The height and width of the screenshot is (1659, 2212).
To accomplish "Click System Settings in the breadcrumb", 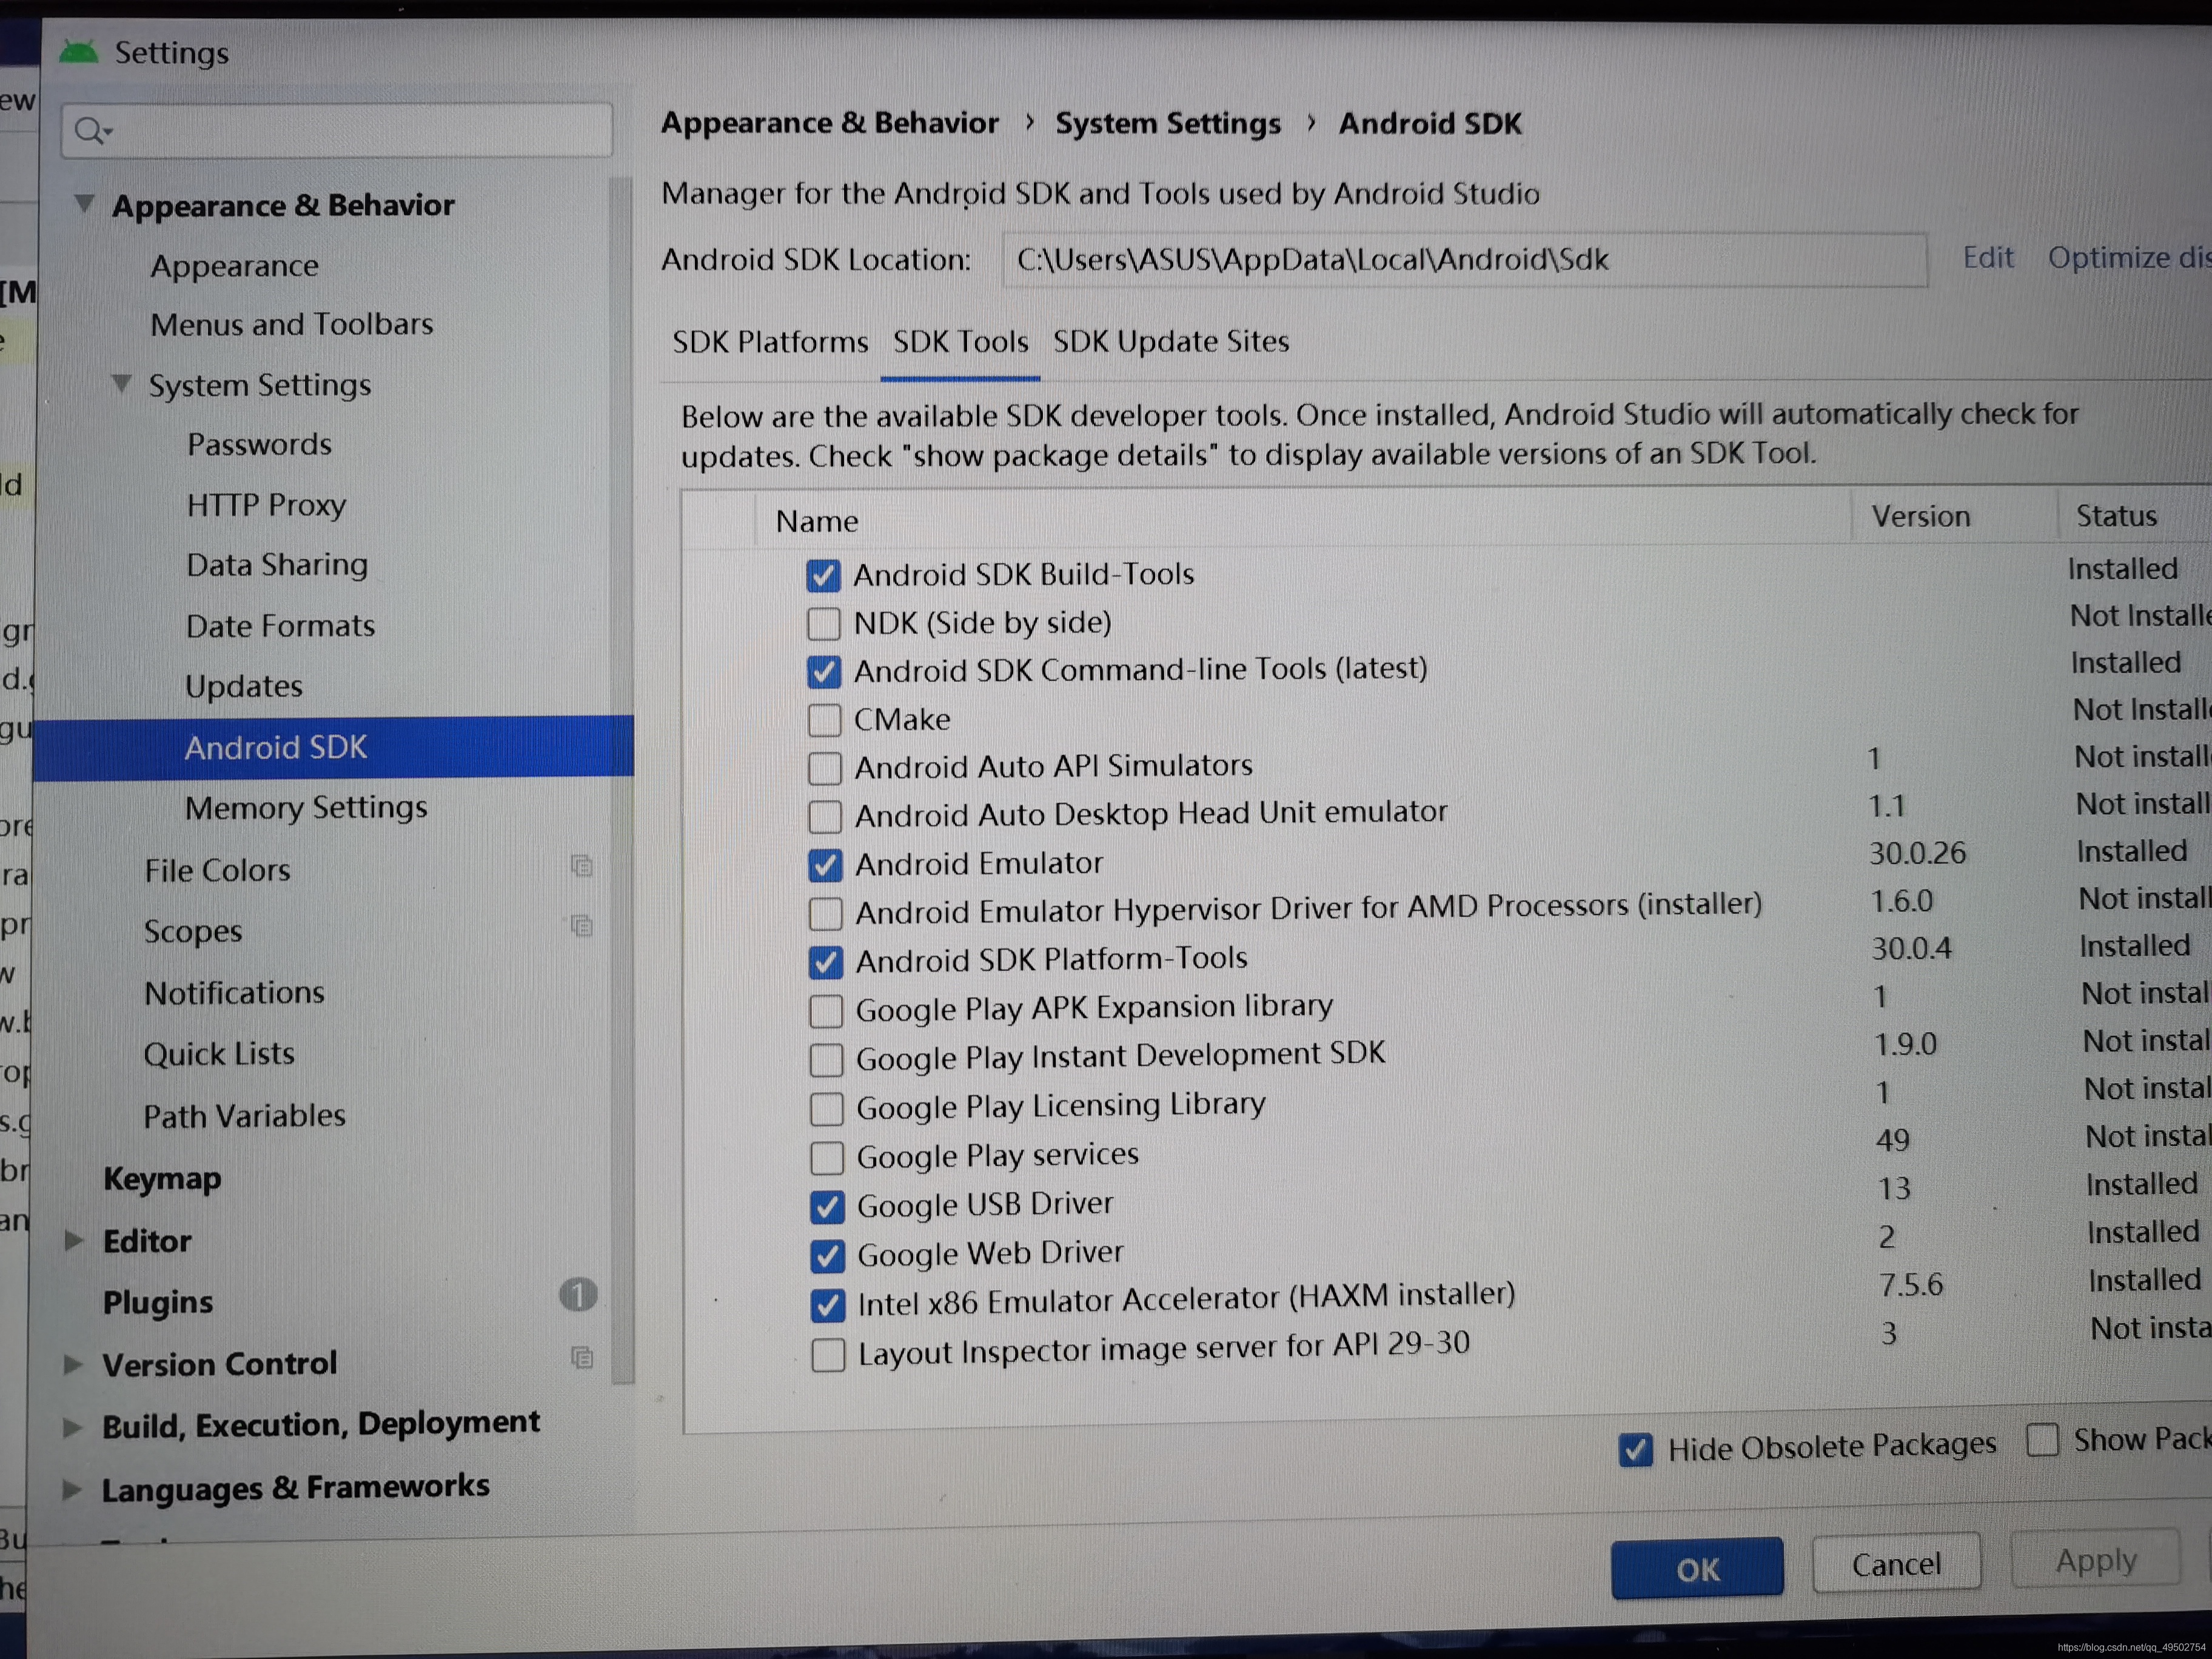I will pyautogui.click(x=1168, y=123).
